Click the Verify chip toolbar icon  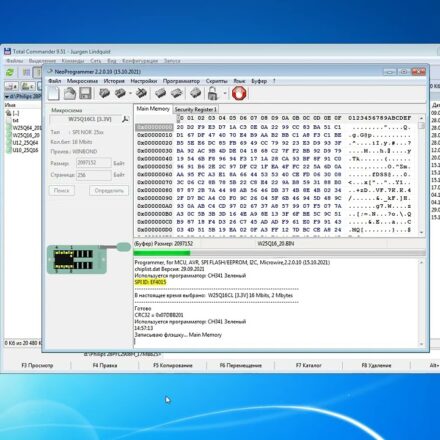tap(141, 93)
